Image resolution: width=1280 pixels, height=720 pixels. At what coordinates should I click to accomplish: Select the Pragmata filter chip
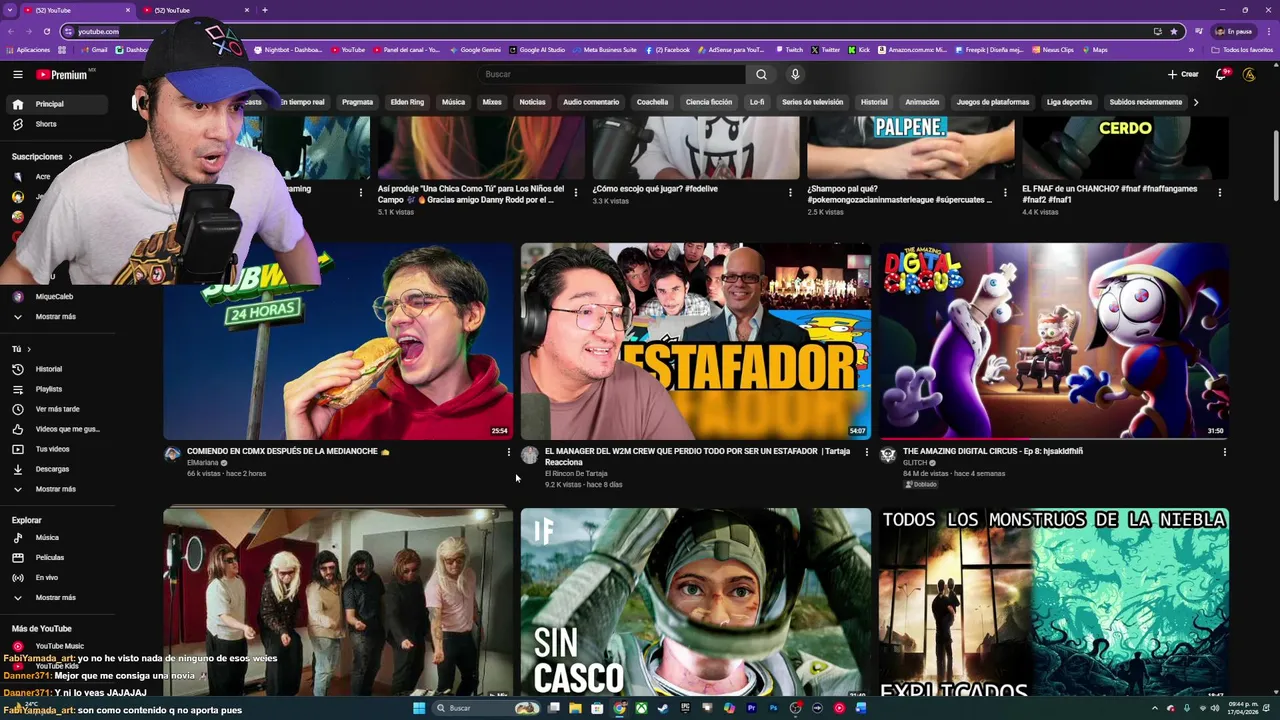pyautogui.click(x=357, y=102)
